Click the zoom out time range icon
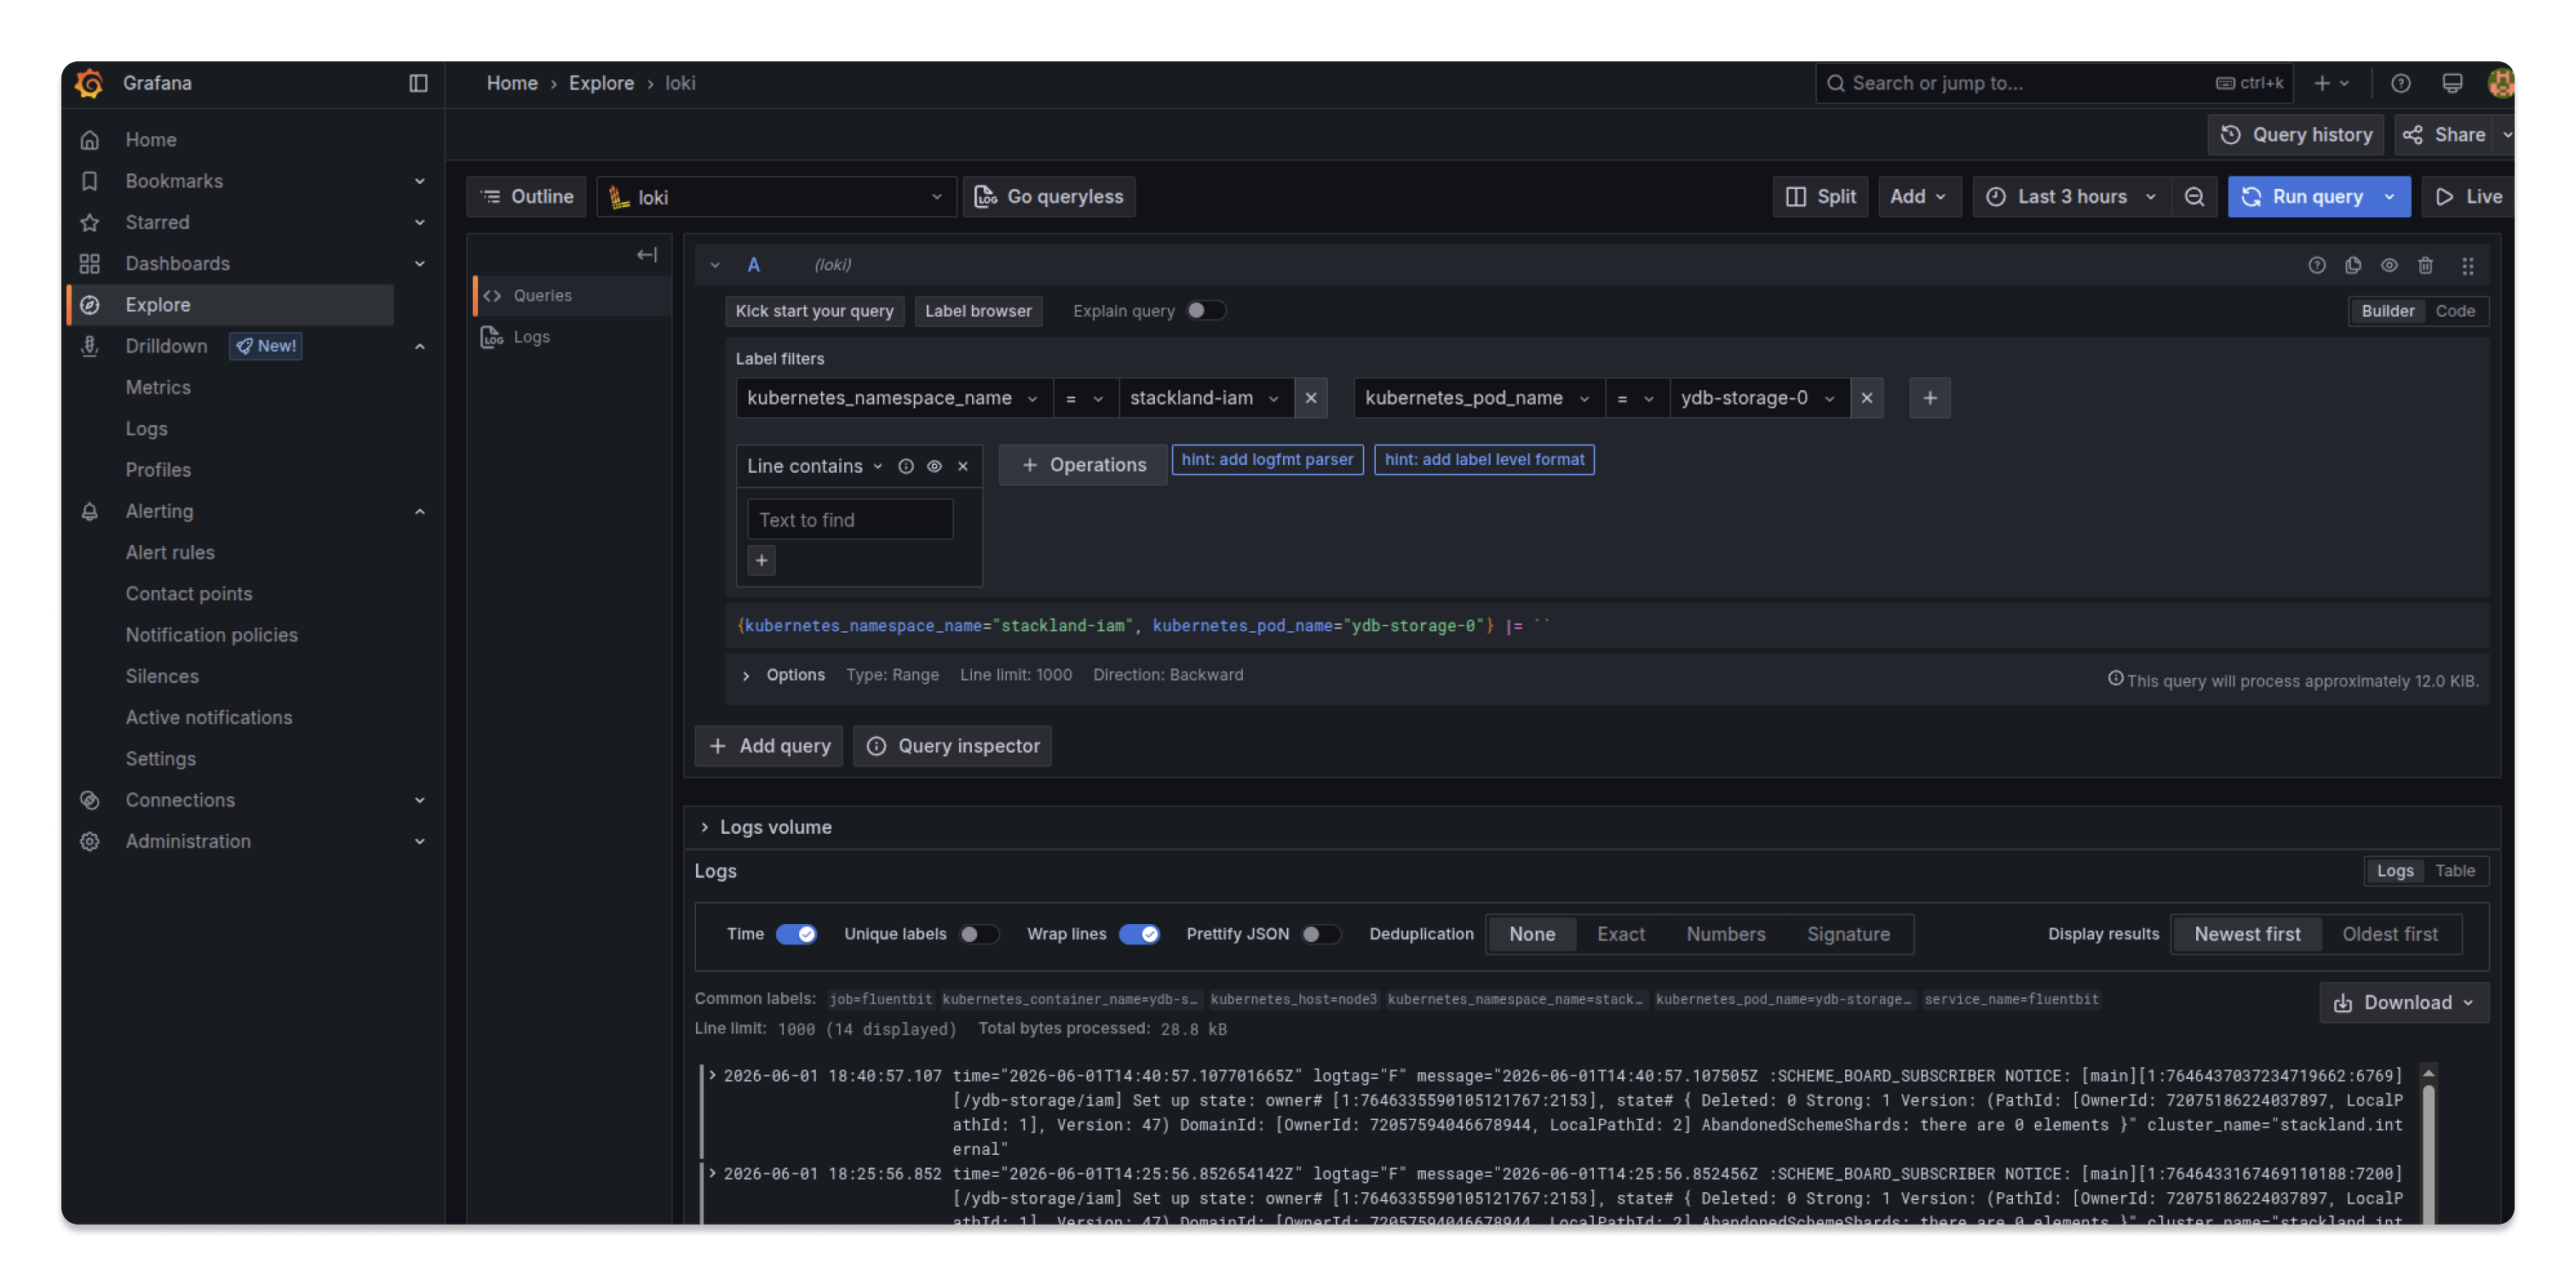The image size is (2576, 1286). pos(2194,197)
